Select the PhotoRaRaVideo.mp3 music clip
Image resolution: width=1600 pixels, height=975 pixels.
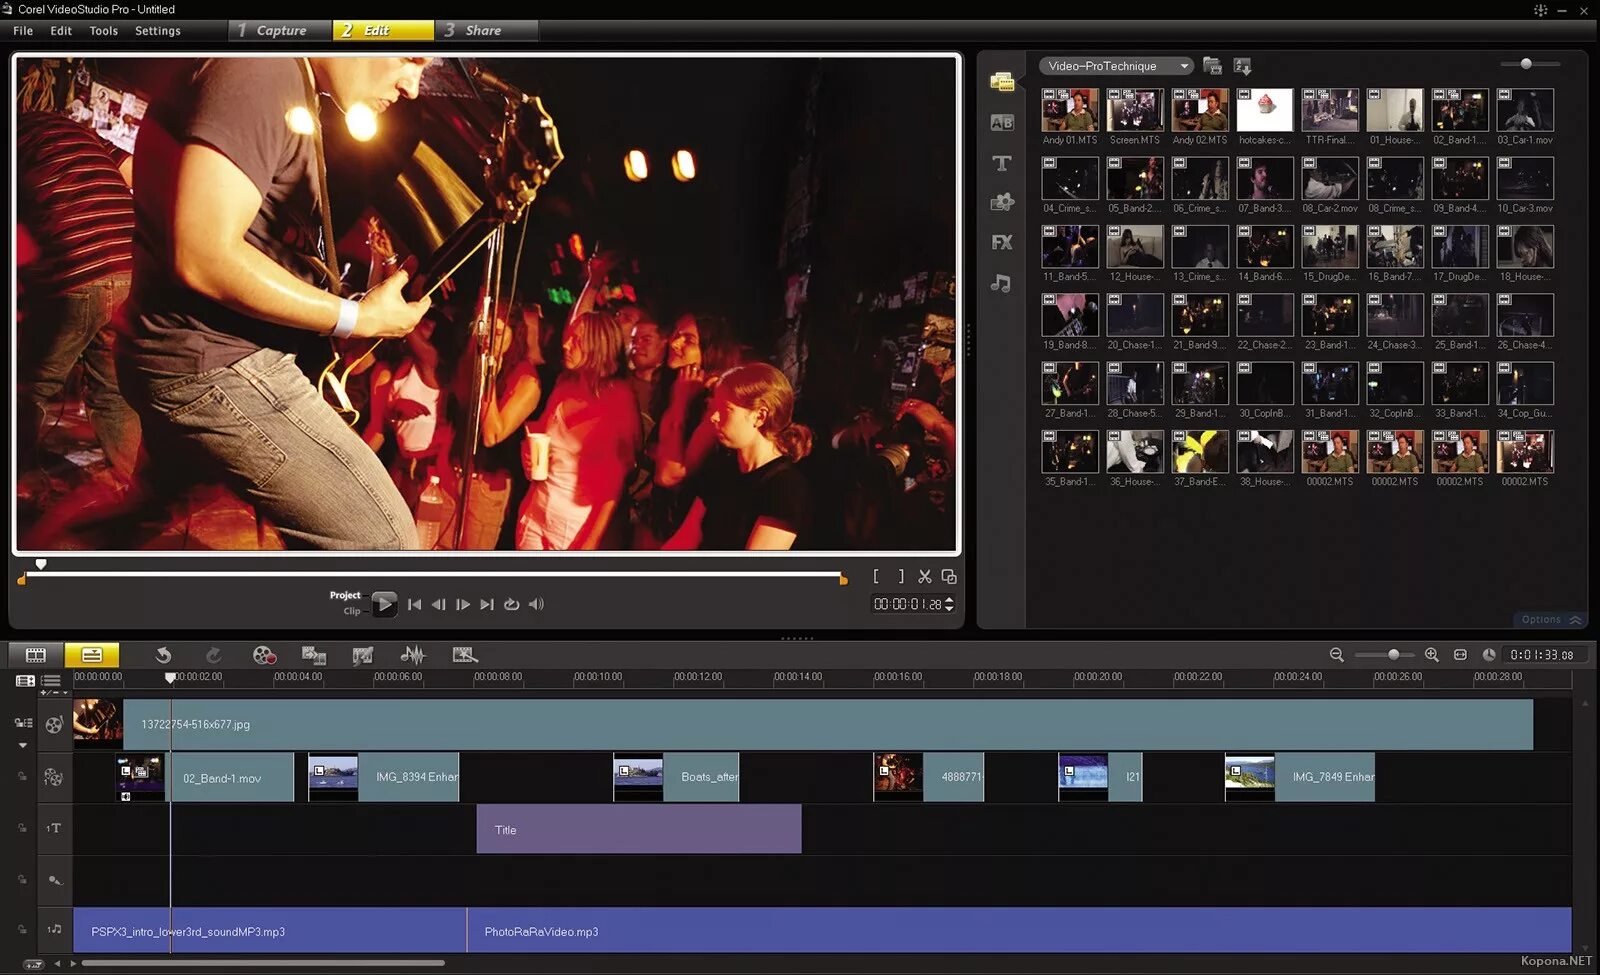point(1019,931)
